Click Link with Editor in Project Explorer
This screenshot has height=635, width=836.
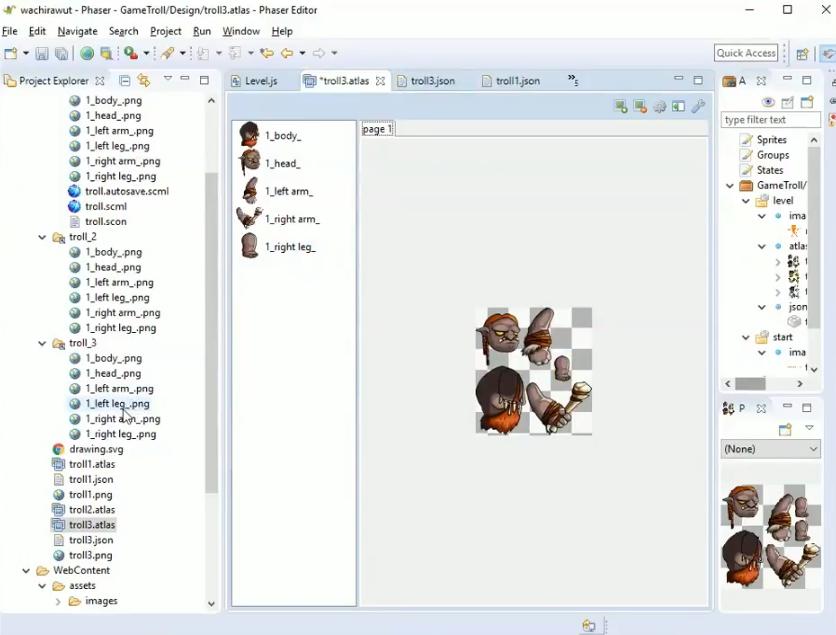(144, 81)
